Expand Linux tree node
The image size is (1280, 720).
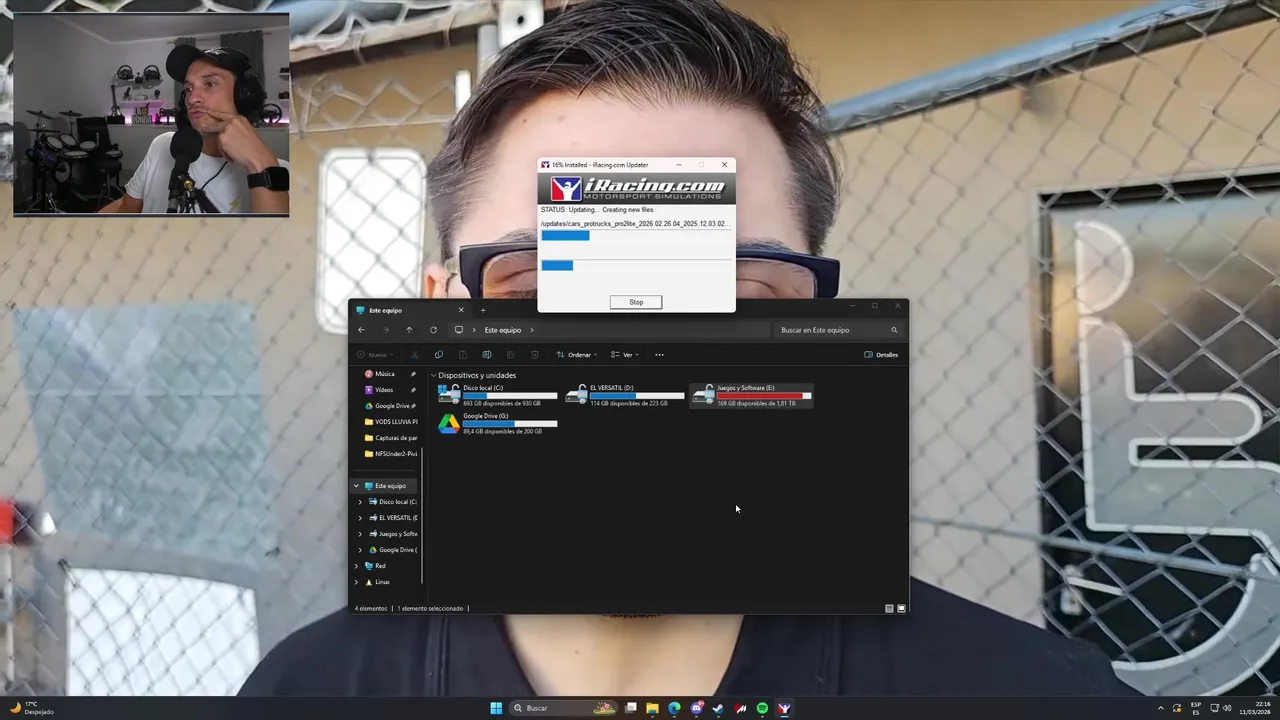[356, 582]
